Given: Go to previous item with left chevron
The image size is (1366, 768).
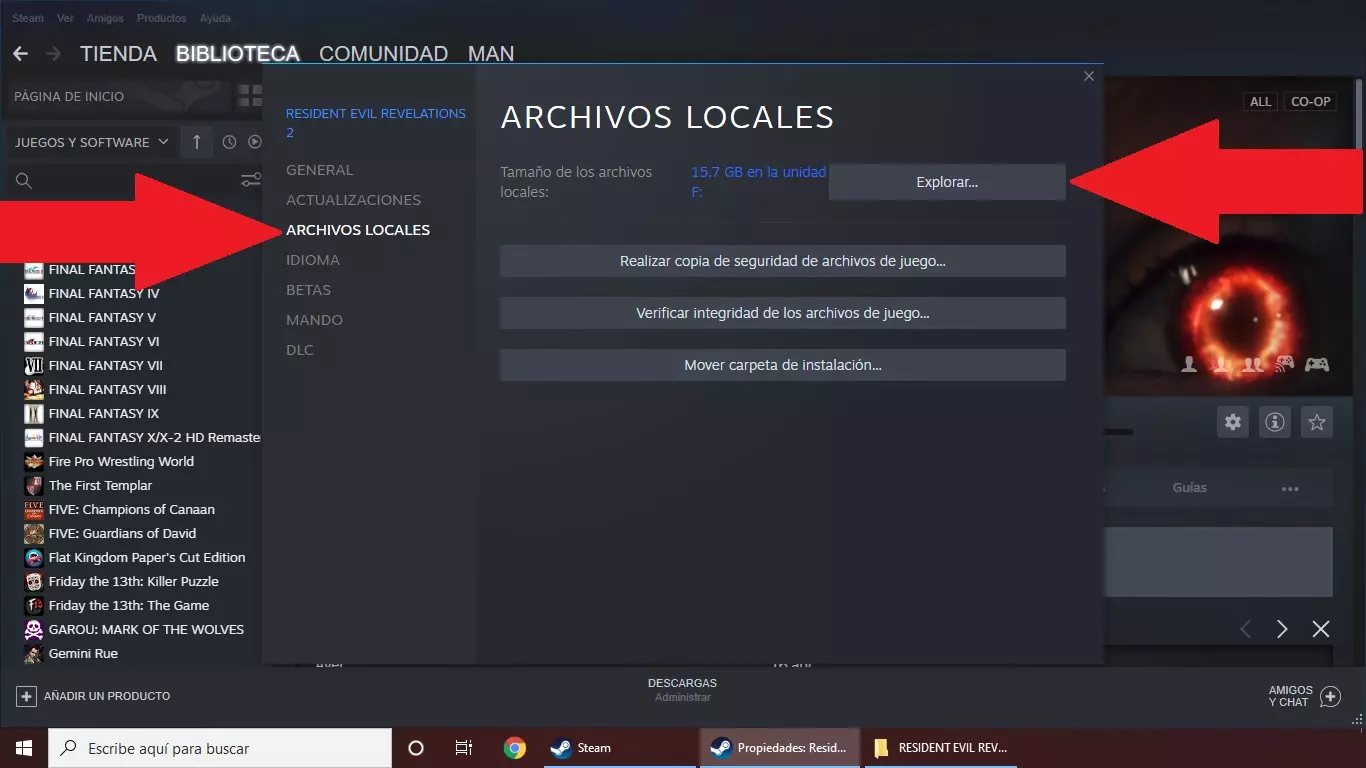Looking at the screenshot, I should 1246,629.
